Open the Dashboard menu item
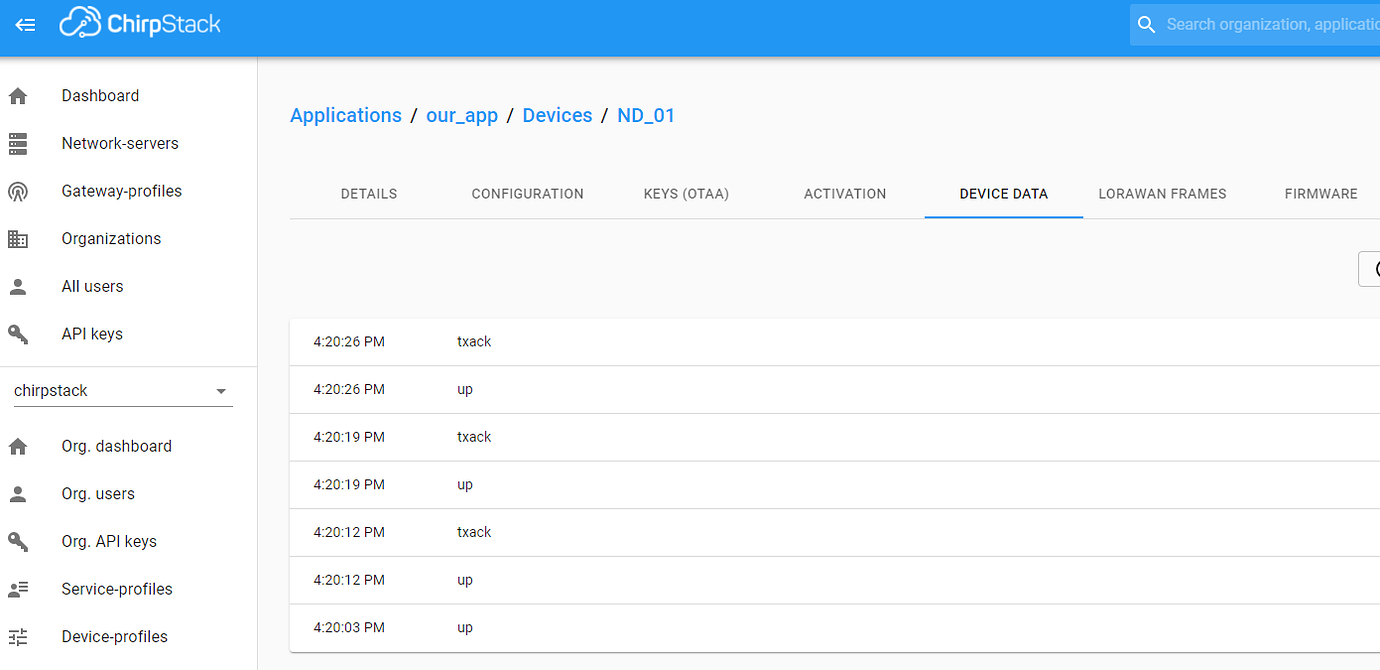The image size is (1380, 670). coord(100,96)
